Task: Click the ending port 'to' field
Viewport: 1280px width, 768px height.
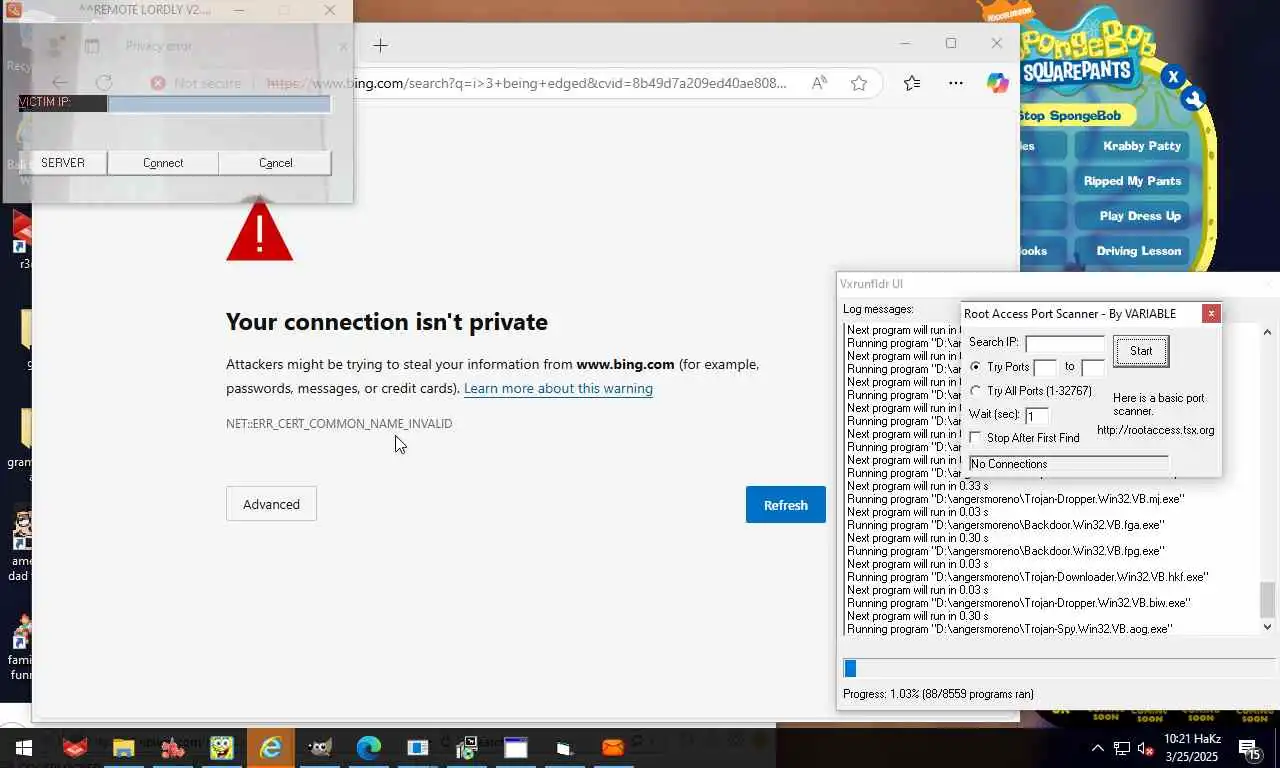Action: pyautogui.click(x=1093, y=368)
